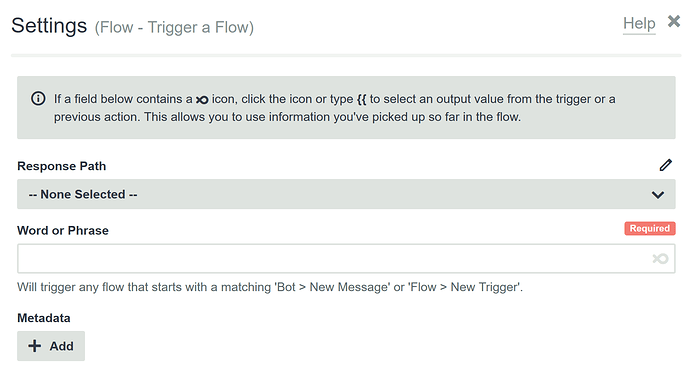Click the plus icon on the Add button
The image size is (690, 384).
(x=35, y=346)
